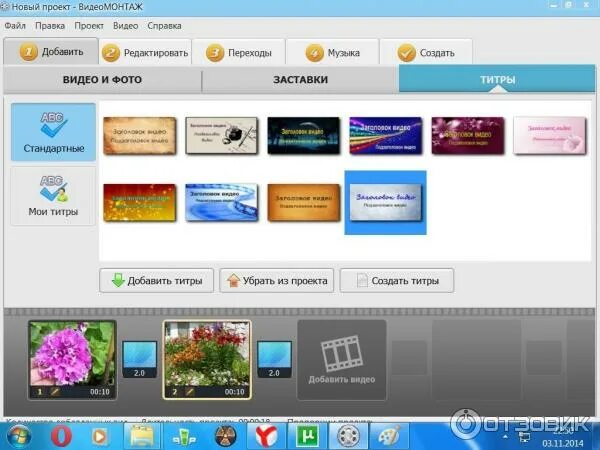The height and width of the screenshot is (450, 600).
Task: Launch Yandex browser from the taskbar
Action: pyautogui.click(x=266, y=436)
